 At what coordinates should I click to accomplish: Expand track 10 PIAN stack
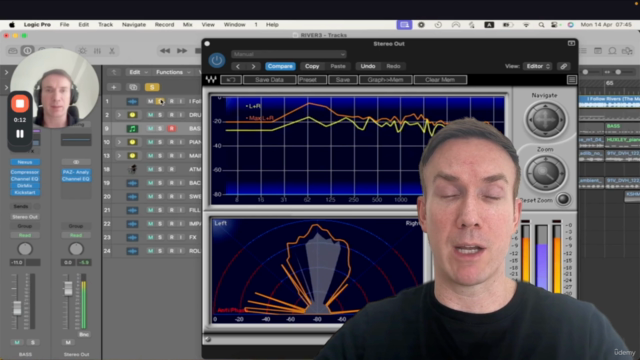pos(119,142)
